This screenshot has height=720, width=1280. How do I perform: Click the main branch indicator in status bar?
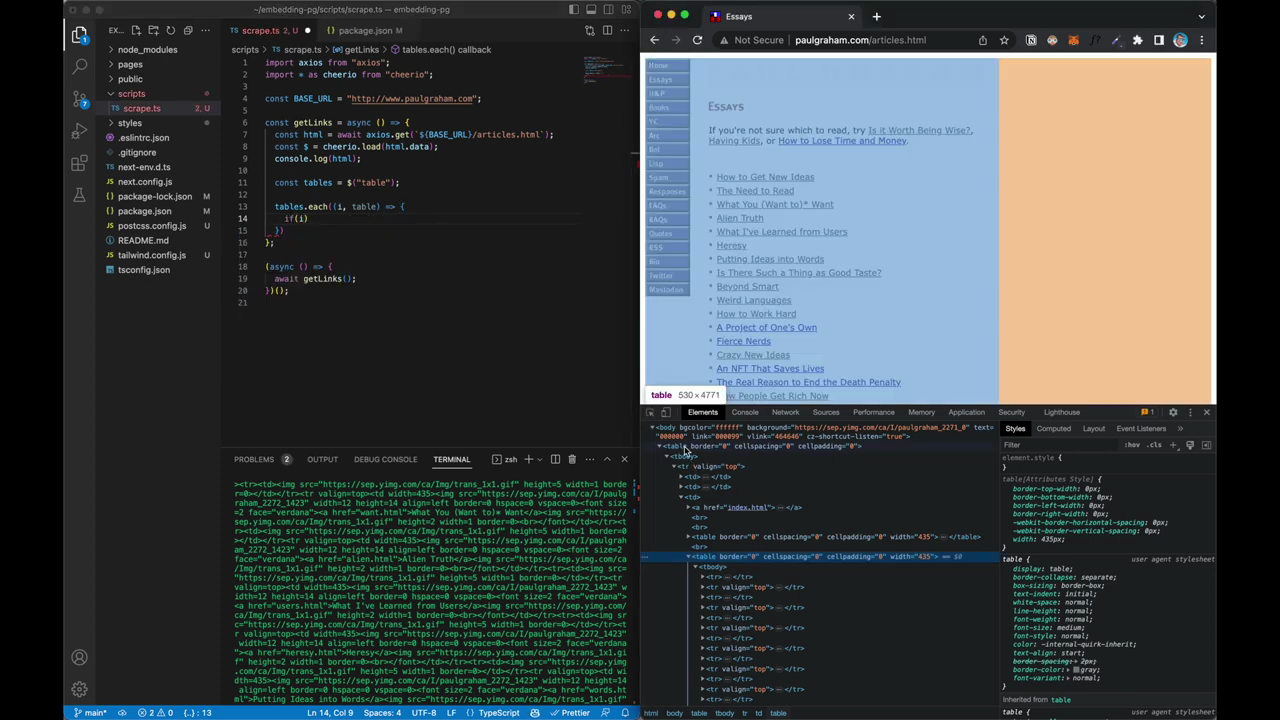tap(90, 713)
